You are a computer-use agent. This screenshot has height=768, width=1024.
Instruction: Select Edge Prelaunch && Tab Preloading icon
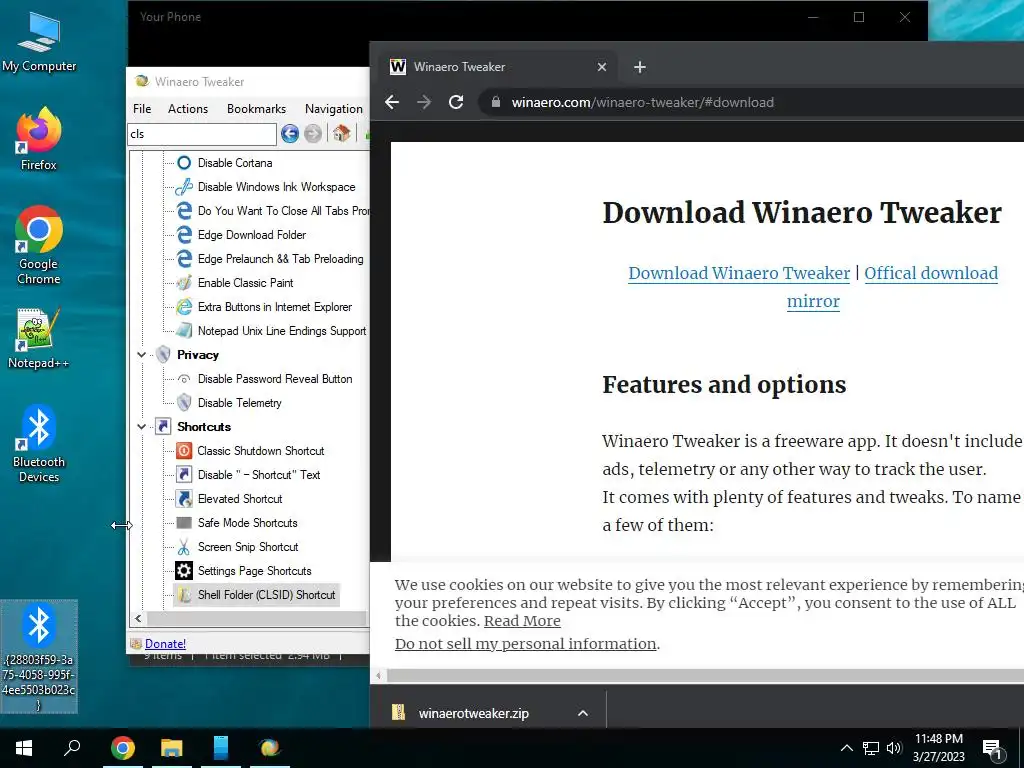(x=184, y=259)
